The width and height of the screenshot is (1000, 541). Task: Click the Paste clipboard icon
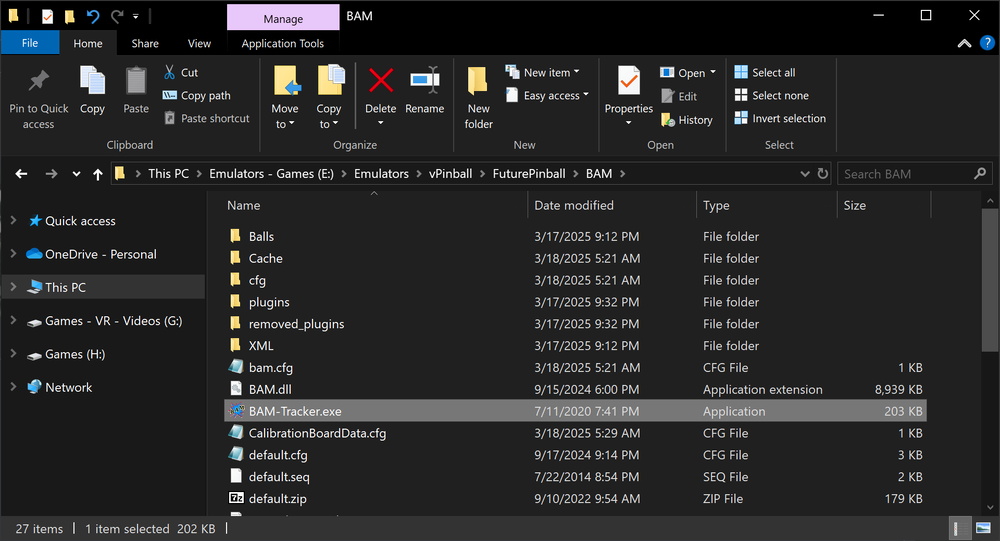pyautogui.click(x=136, y=81)
